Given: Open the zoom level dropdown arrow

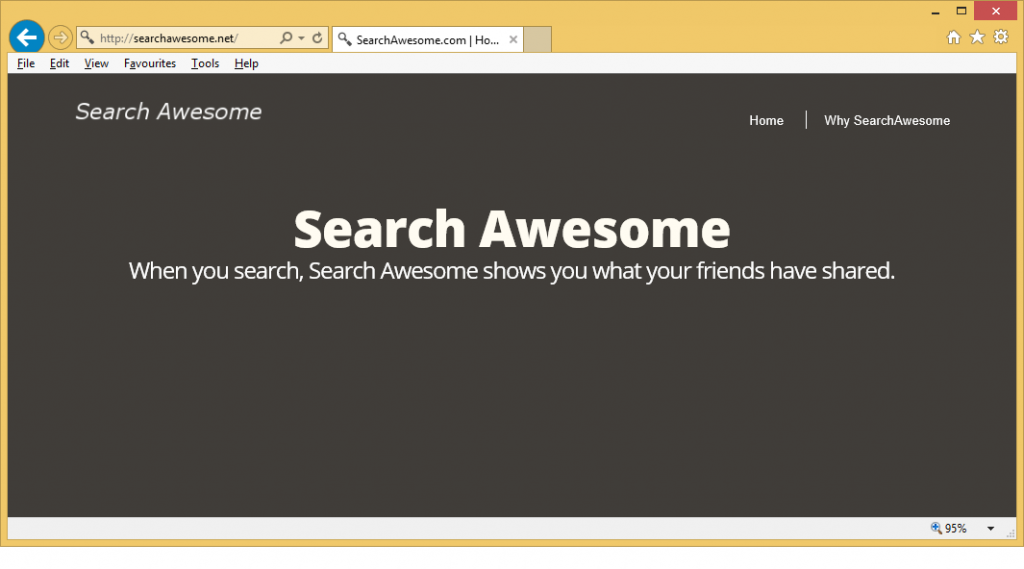Looking at the screenshot, I should (990, 528).
